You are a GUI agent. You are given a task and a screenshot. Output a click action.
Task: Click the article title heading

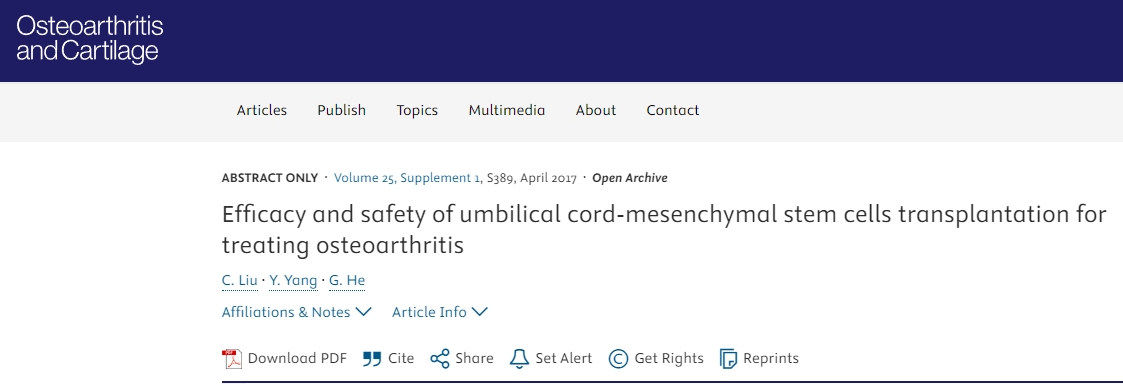664,229
